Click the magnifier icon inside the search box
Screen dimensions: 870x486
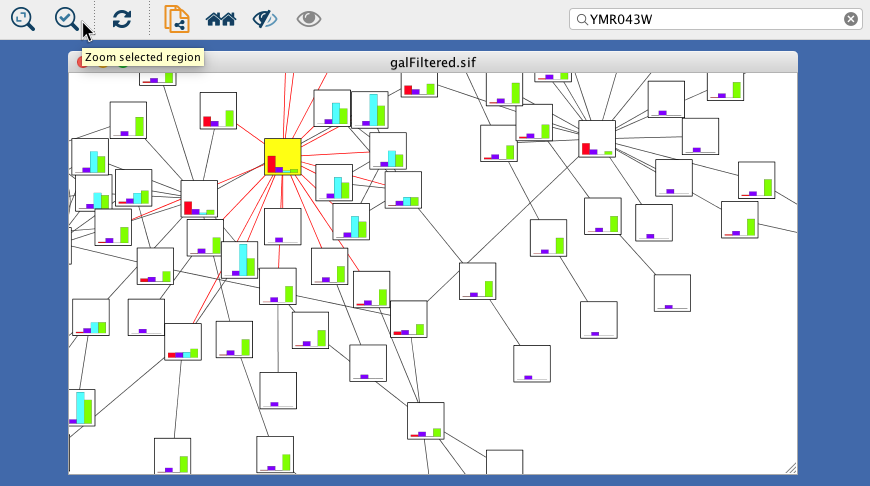(x=581, y=19)
